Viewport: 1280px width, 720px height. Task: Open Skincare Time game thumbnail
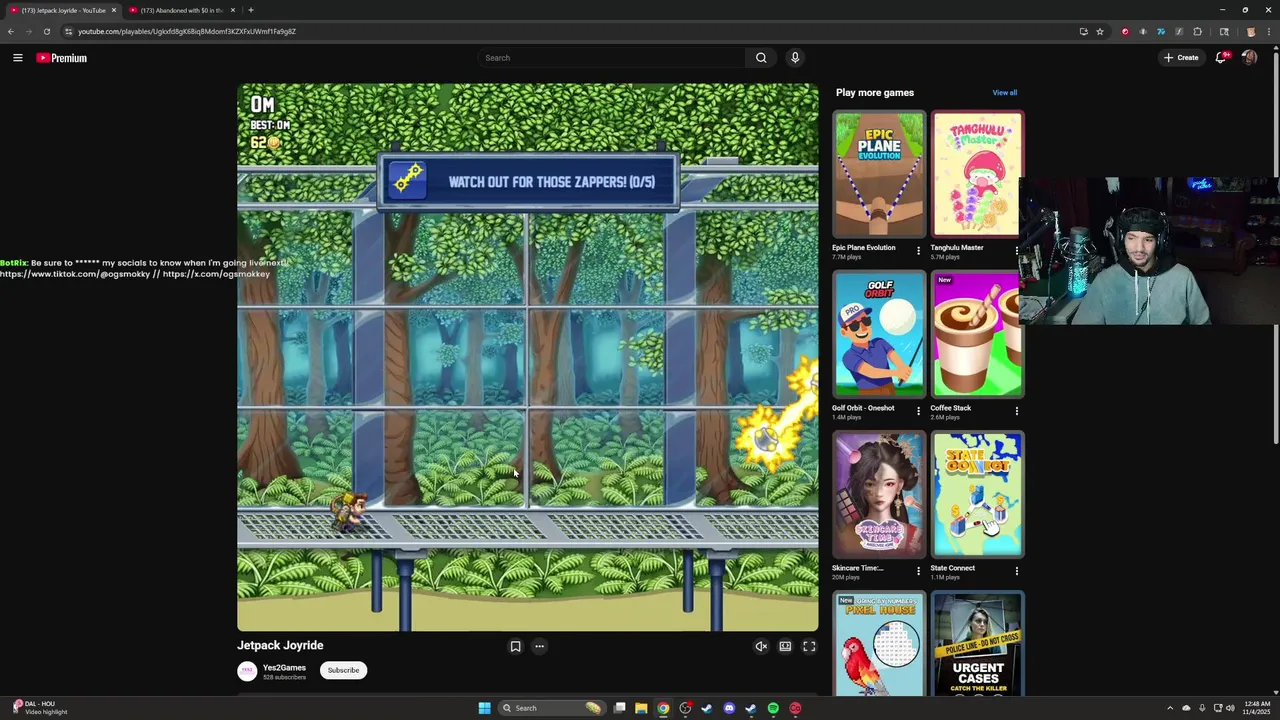[x=879, y=494]
